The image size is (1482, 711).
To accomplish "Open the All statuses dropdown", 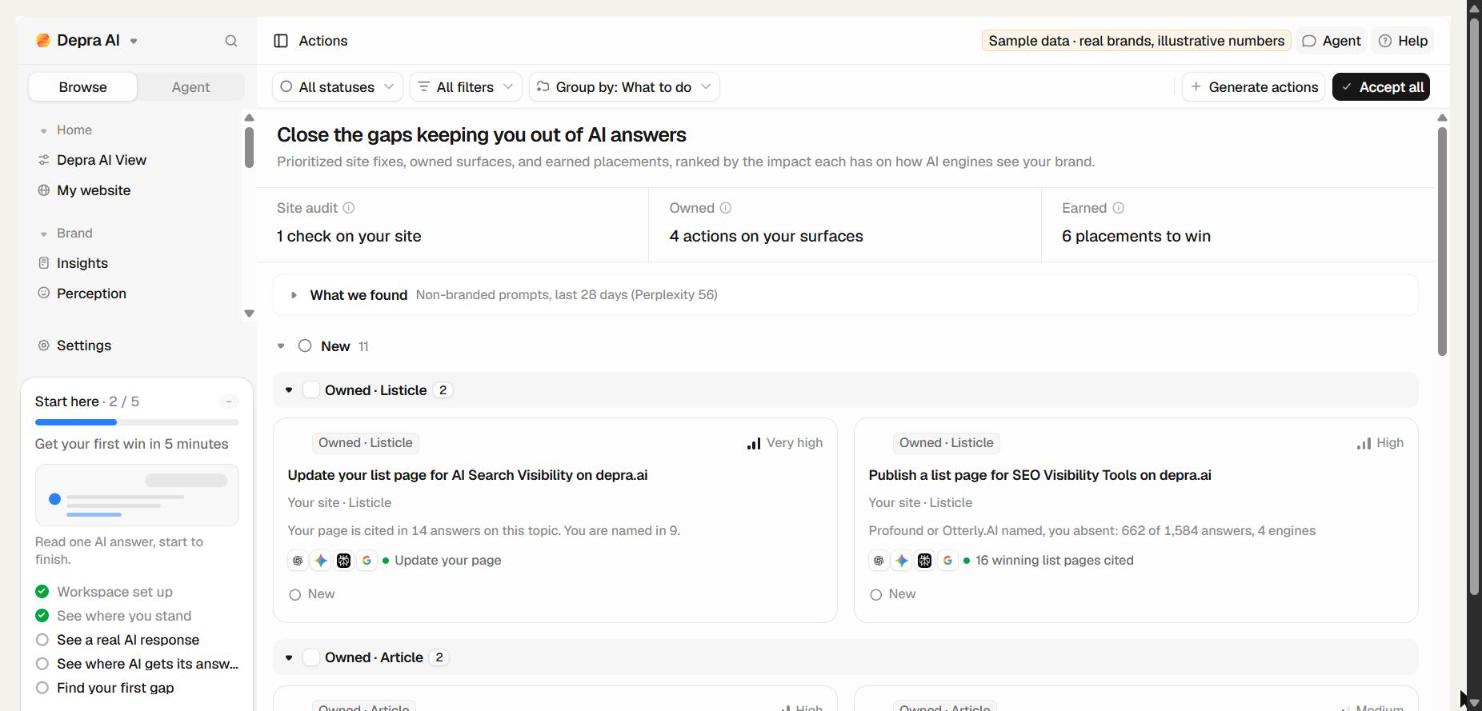I will point(337,87).
